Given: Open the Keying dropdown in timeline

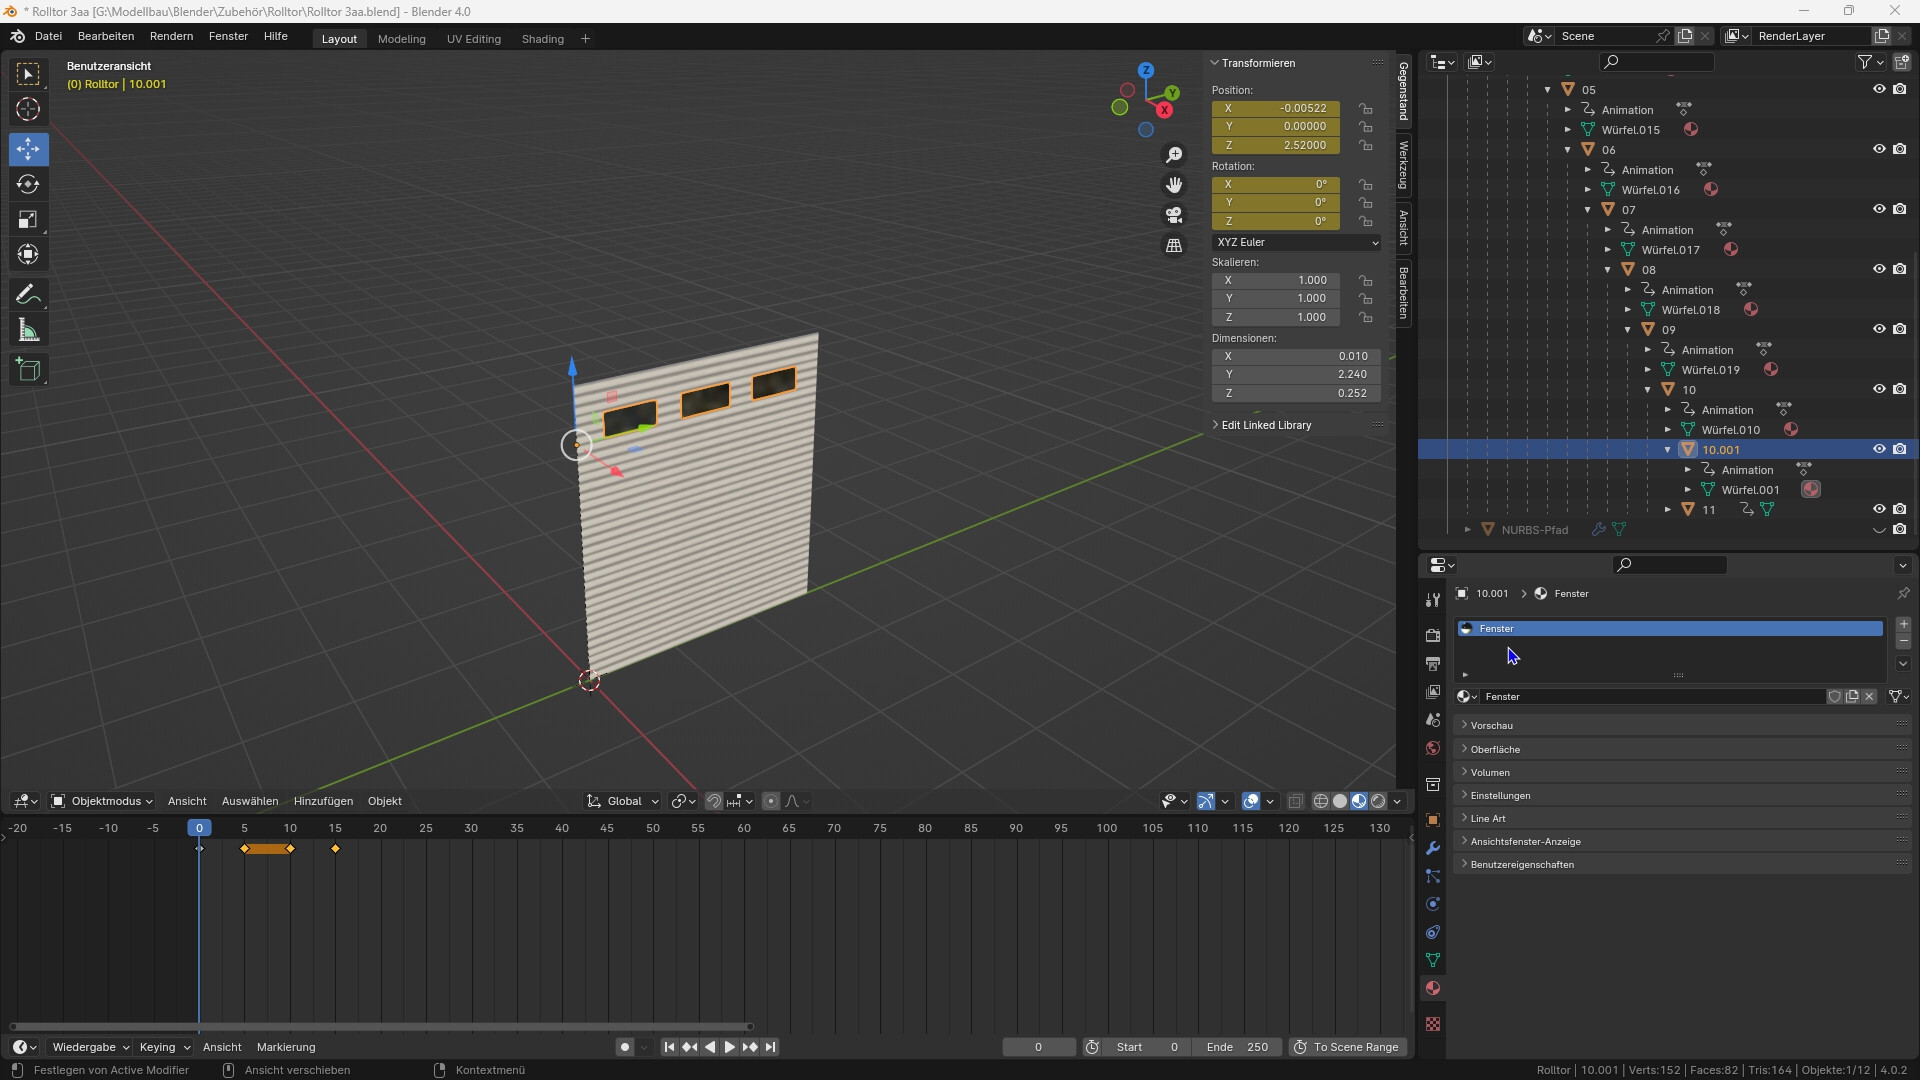Looking at the screenshot, I should 164,1047.
